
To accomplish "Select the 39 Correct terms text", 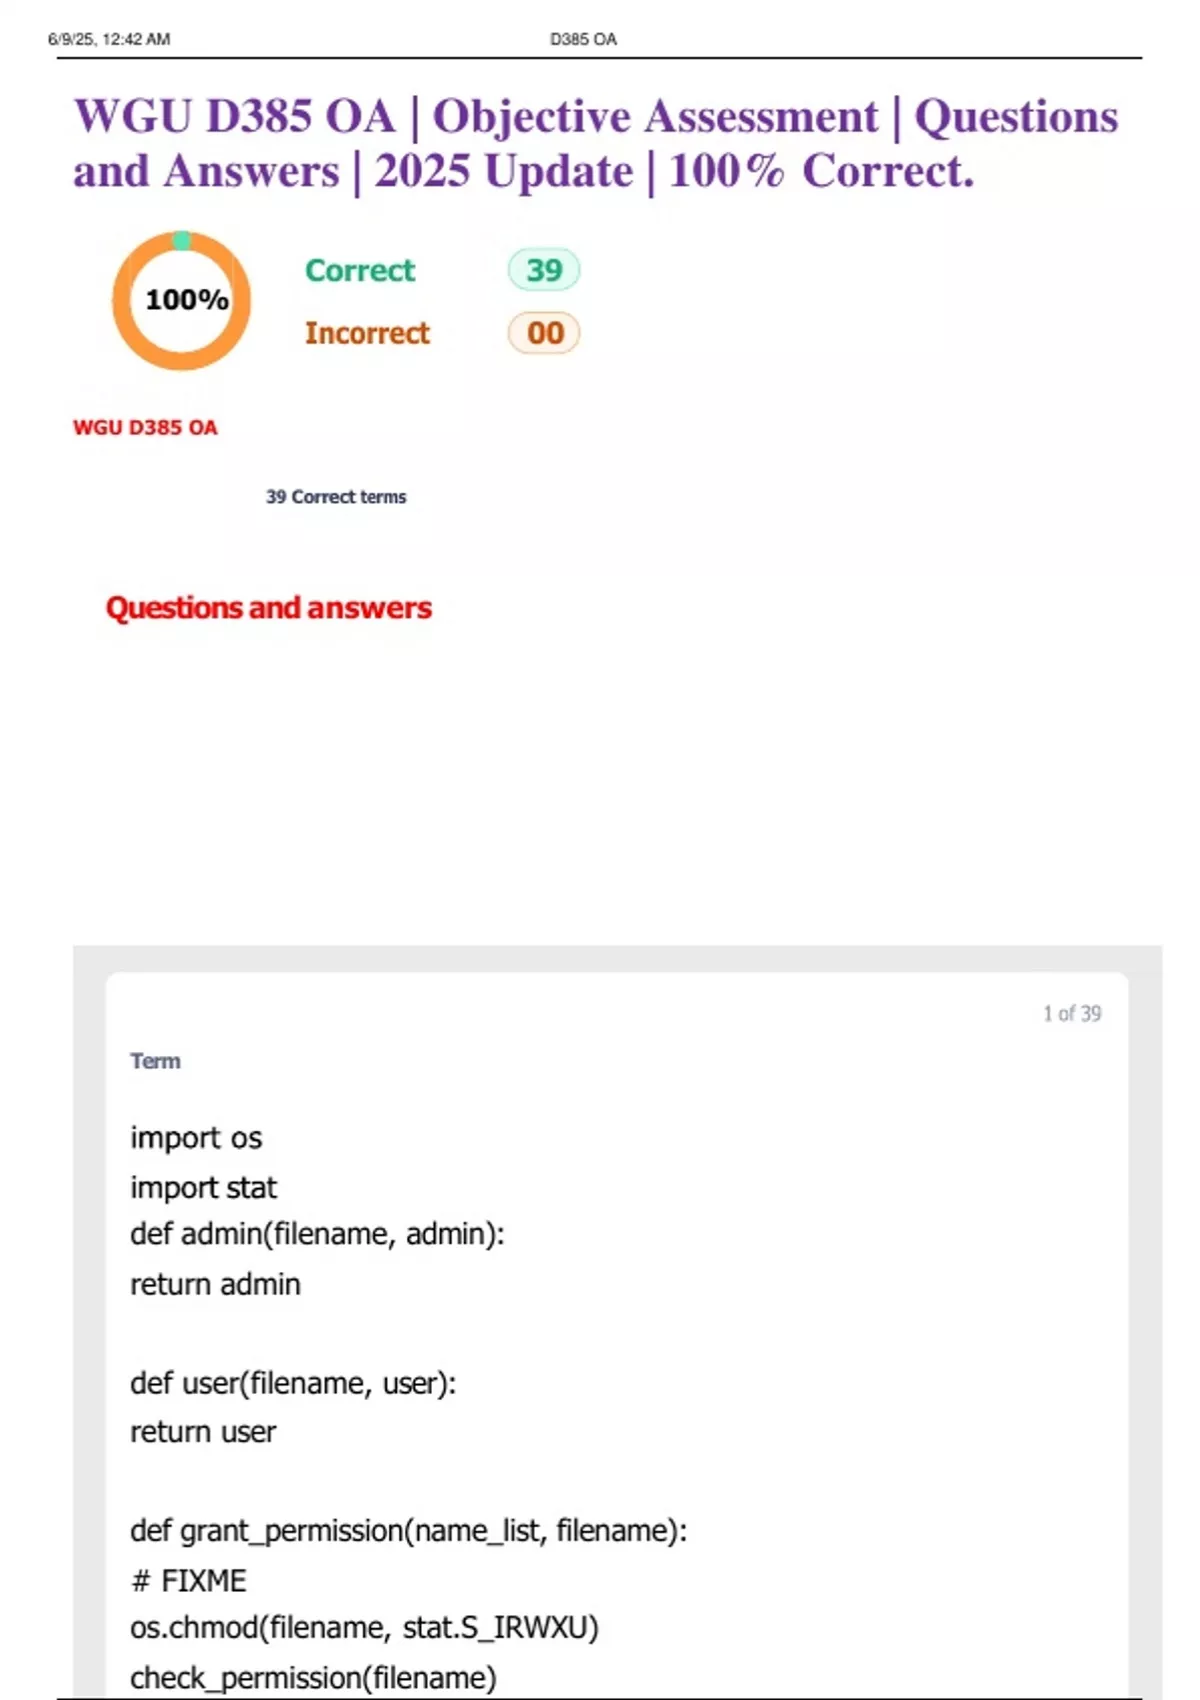I will [x=336, y=497].
